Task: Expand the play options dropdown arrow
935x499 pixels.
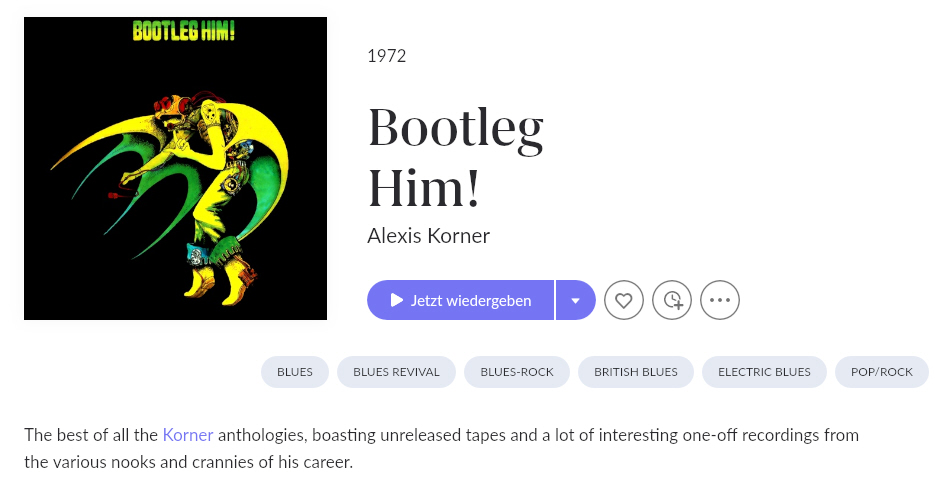Action: pos(575,300)
